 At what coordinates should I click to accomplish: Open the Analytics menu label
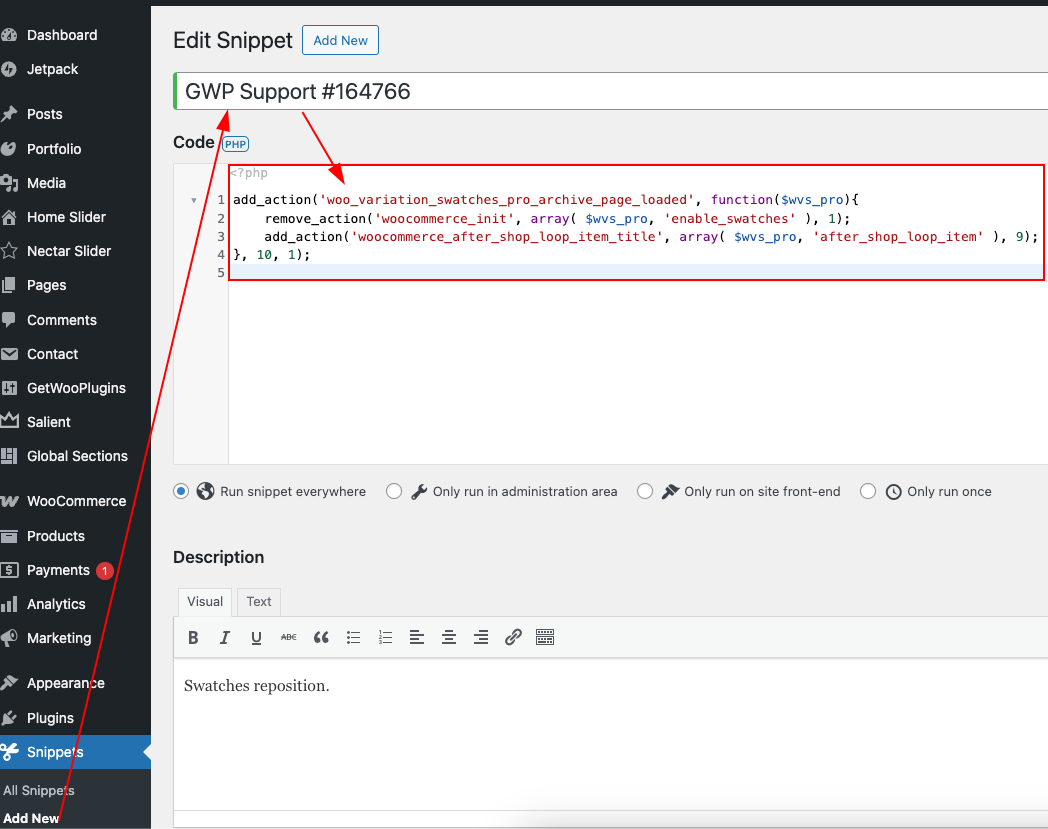tap(56, 604)
